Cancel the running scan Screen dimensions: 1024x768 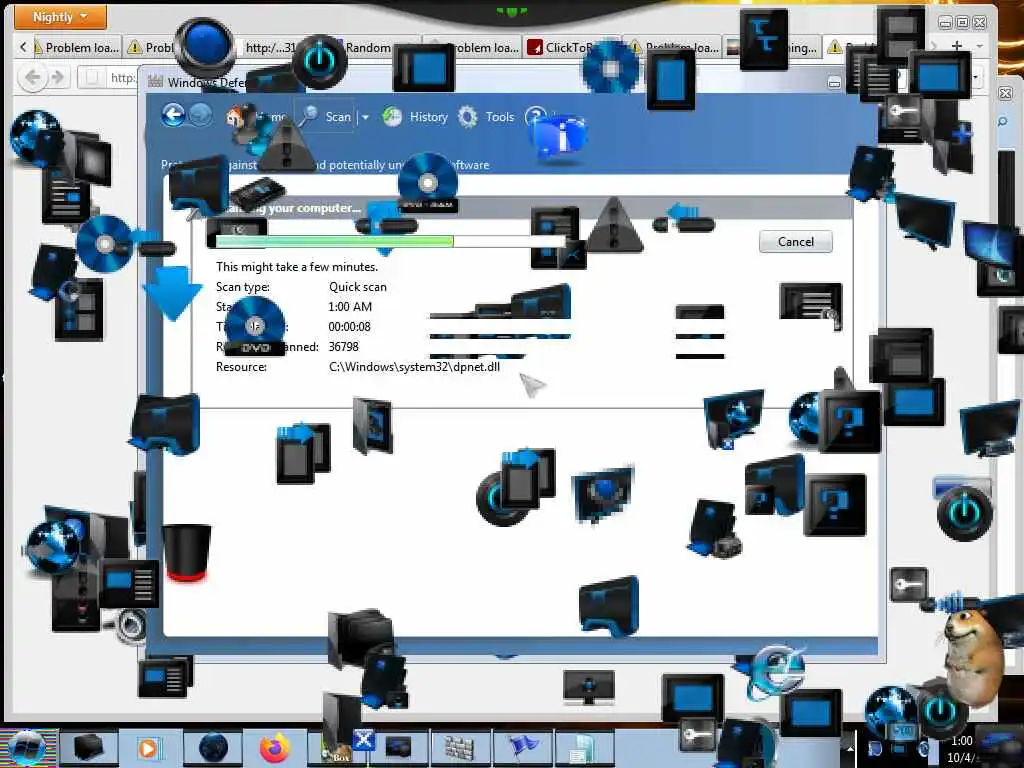795,242
